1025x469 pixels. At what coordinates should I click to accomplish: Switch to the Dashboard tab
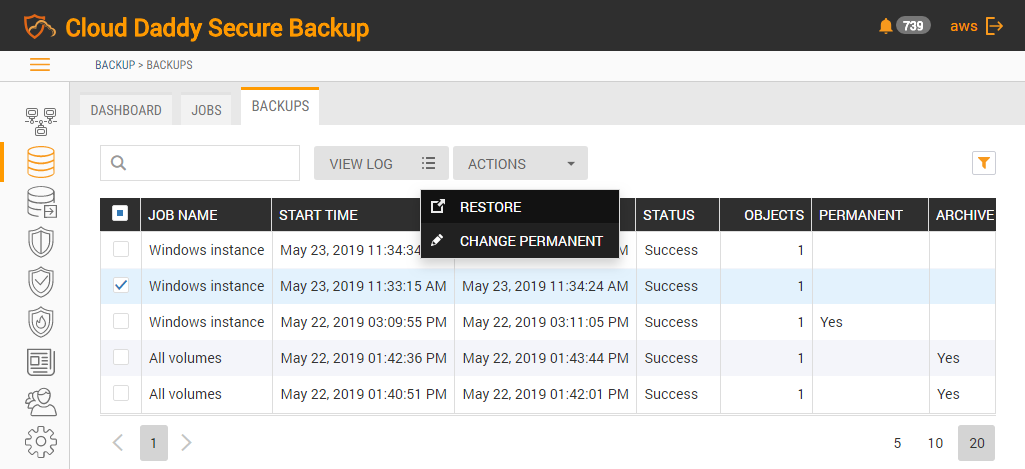tap(126, 111)
